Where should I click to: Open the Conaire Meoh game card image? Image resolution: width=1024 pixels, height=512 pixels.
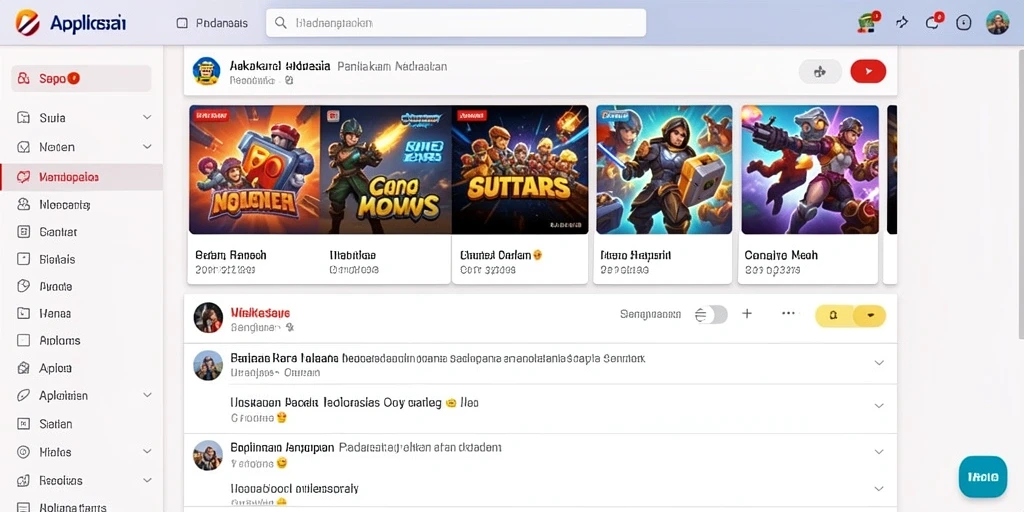[x=810, y=170]
